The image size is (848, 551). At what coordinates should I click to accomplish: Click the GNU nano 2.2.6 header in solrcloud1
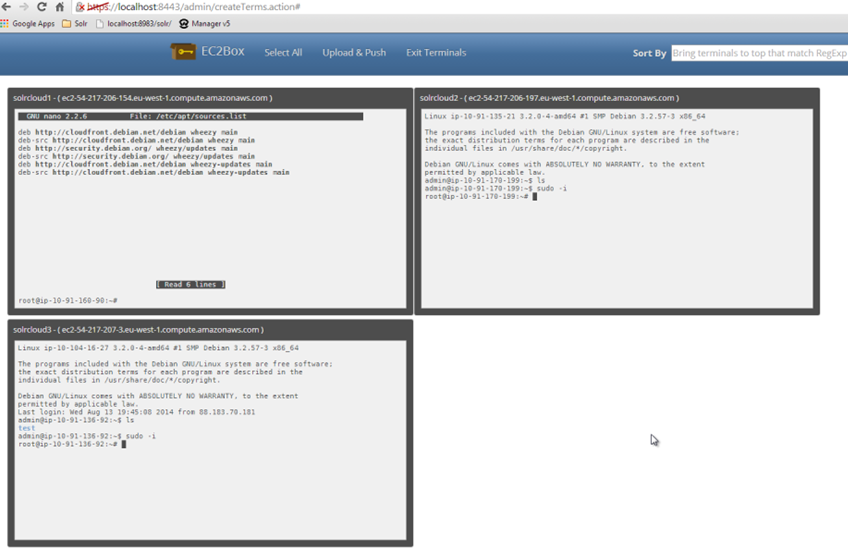[190, 116]
